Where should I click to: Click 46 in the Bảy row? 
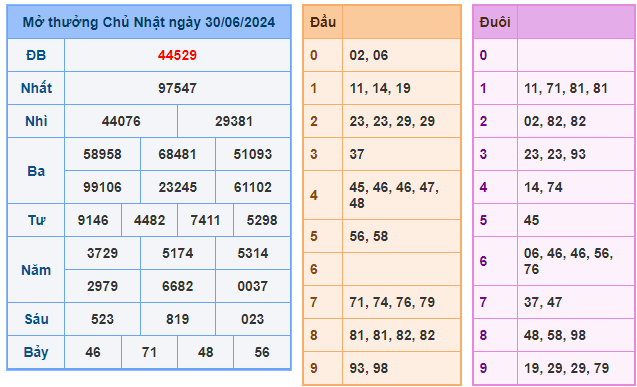pos(93,352)
